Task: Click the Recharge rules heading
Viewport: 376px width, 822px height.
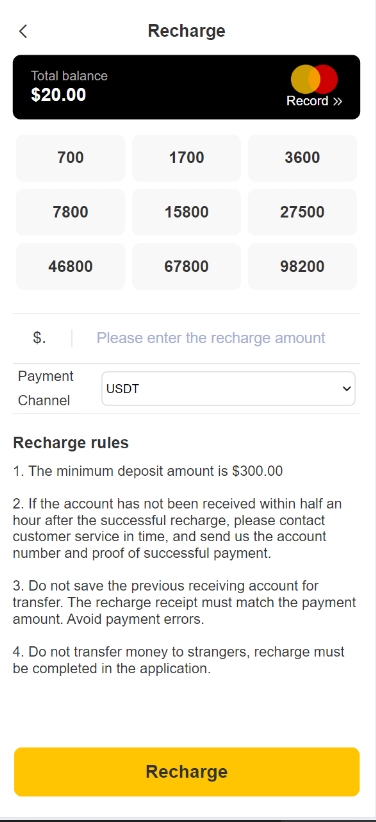Action: 71,443
